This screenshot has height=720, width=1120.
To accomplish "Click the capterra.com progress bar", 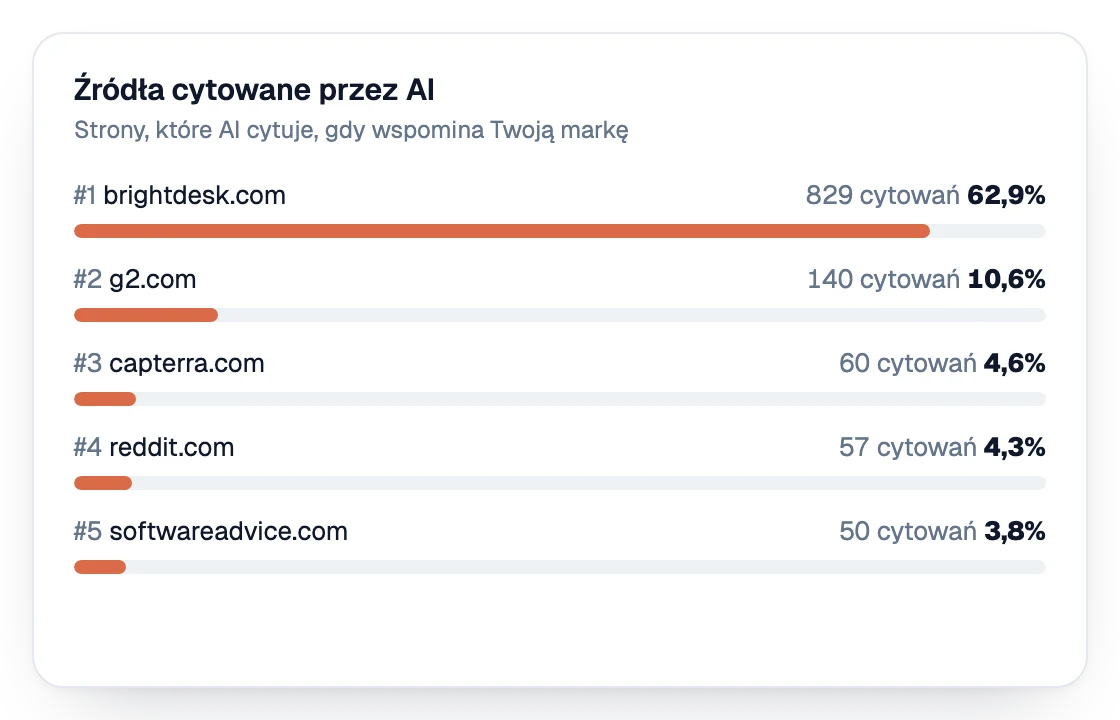I will pyautogui.click(x=559, y=399).
